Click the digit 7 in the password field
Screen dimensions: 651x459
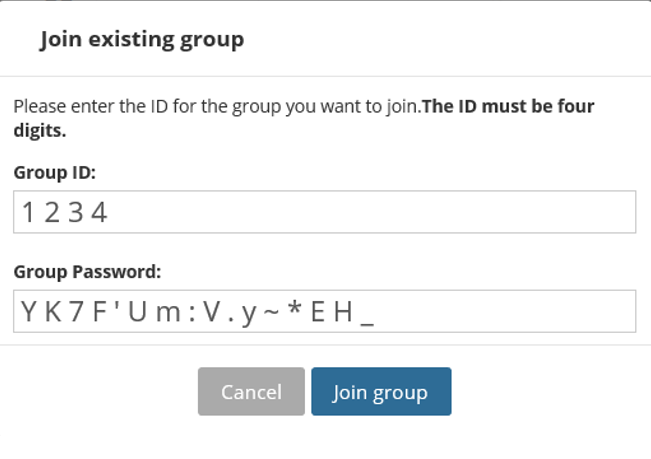pos(76,312)
